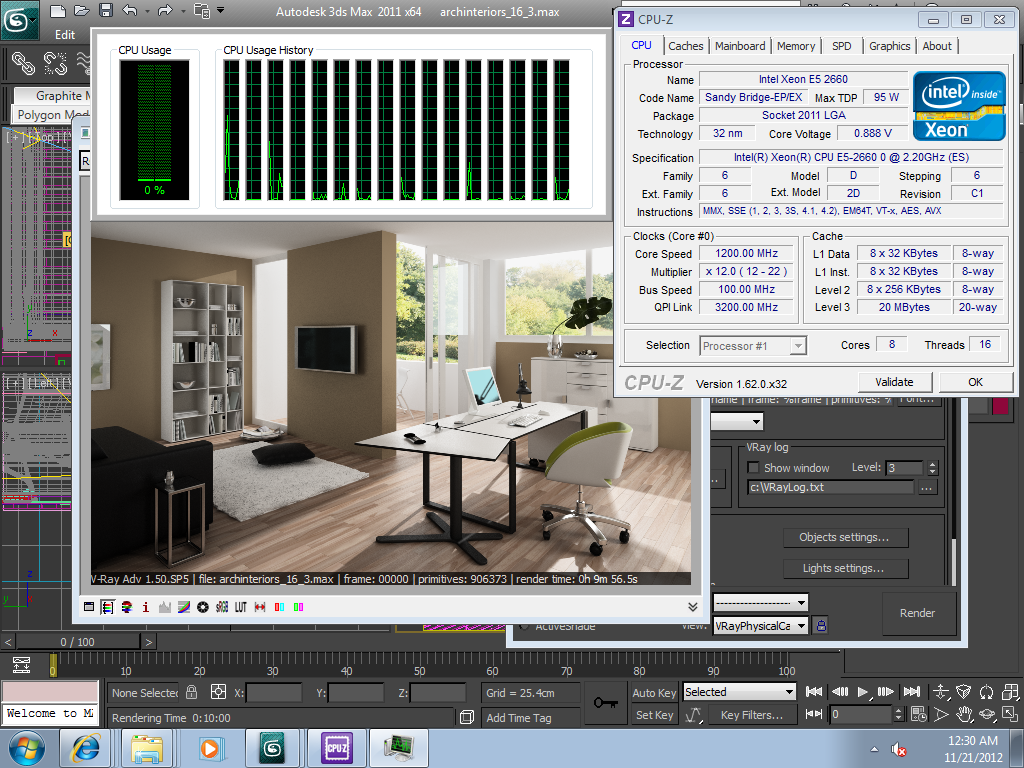Click the histogram levels icon in frame buffer
Image resolution: width=1024 pixels, height=768 pixels.
point(165,607)
